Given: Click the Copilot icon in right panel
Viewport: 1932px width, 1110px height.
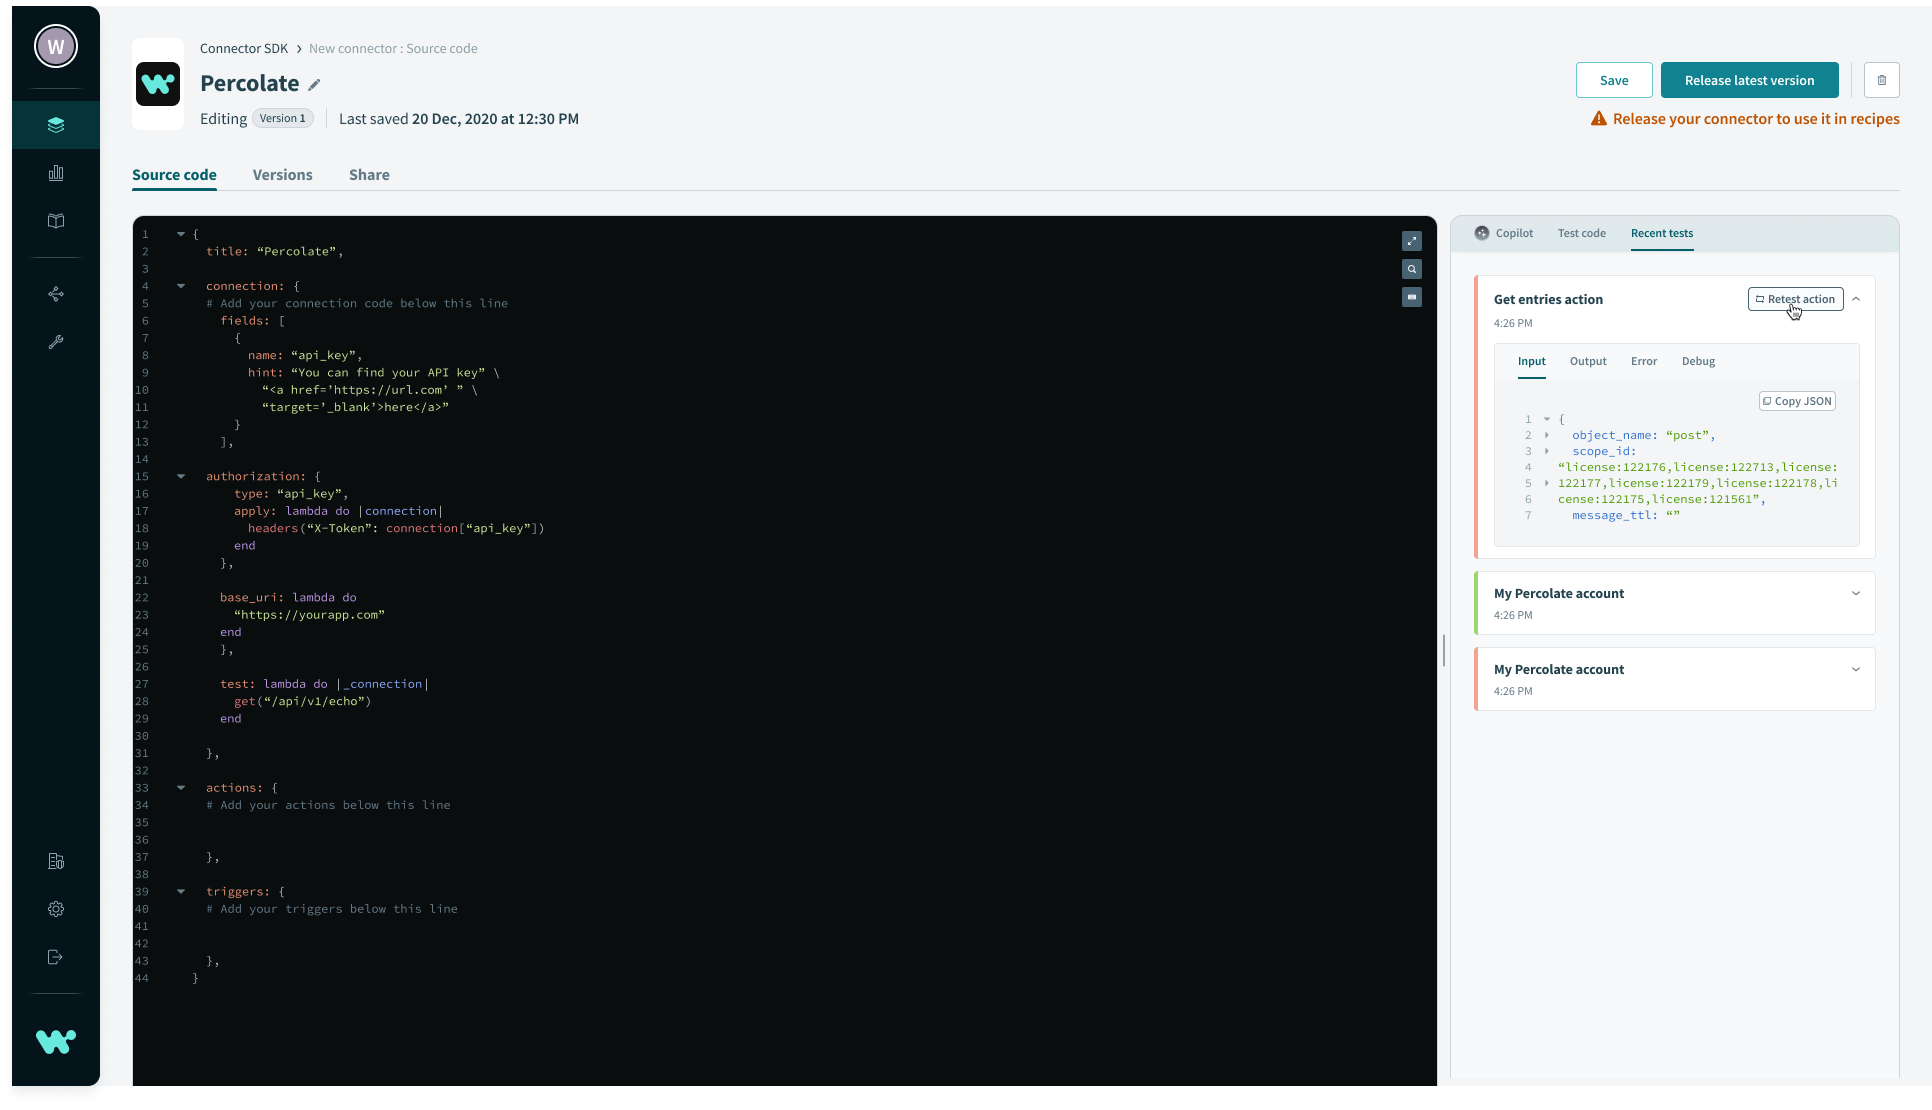Looking at the screenshot, I should coord(1482,233).
